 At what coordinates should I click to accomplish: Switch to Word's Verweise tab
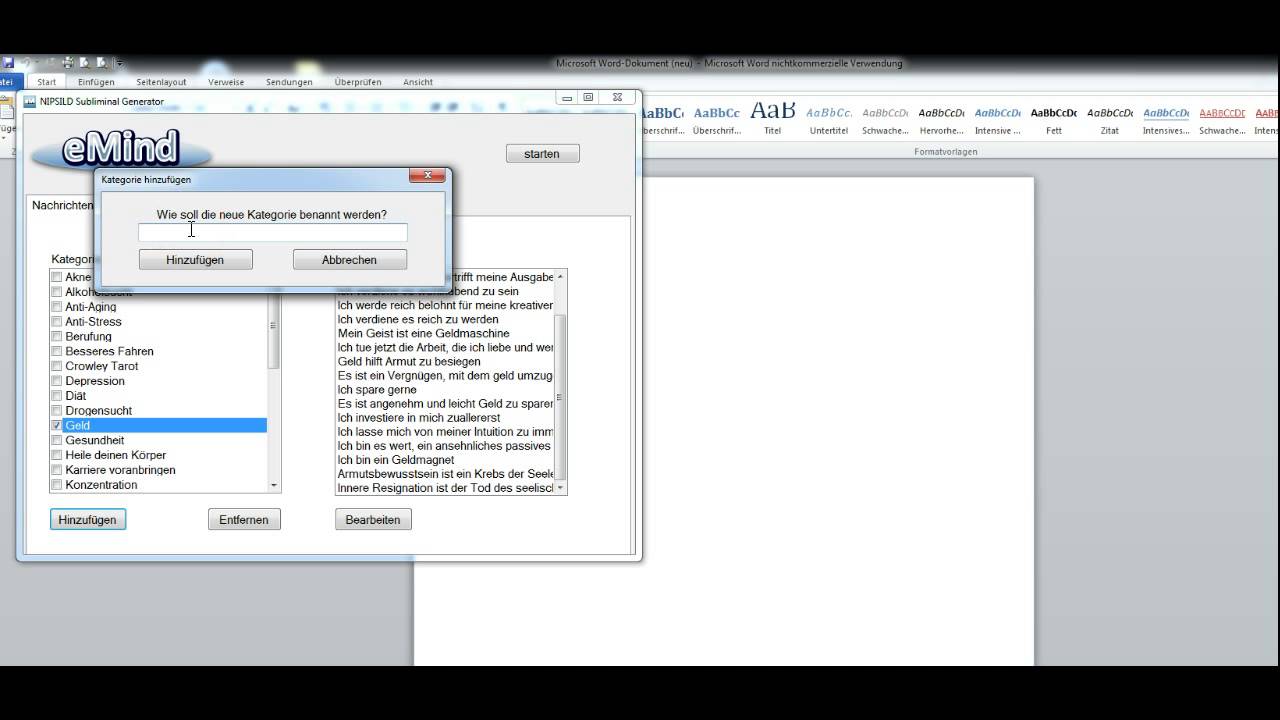(226, 82)
